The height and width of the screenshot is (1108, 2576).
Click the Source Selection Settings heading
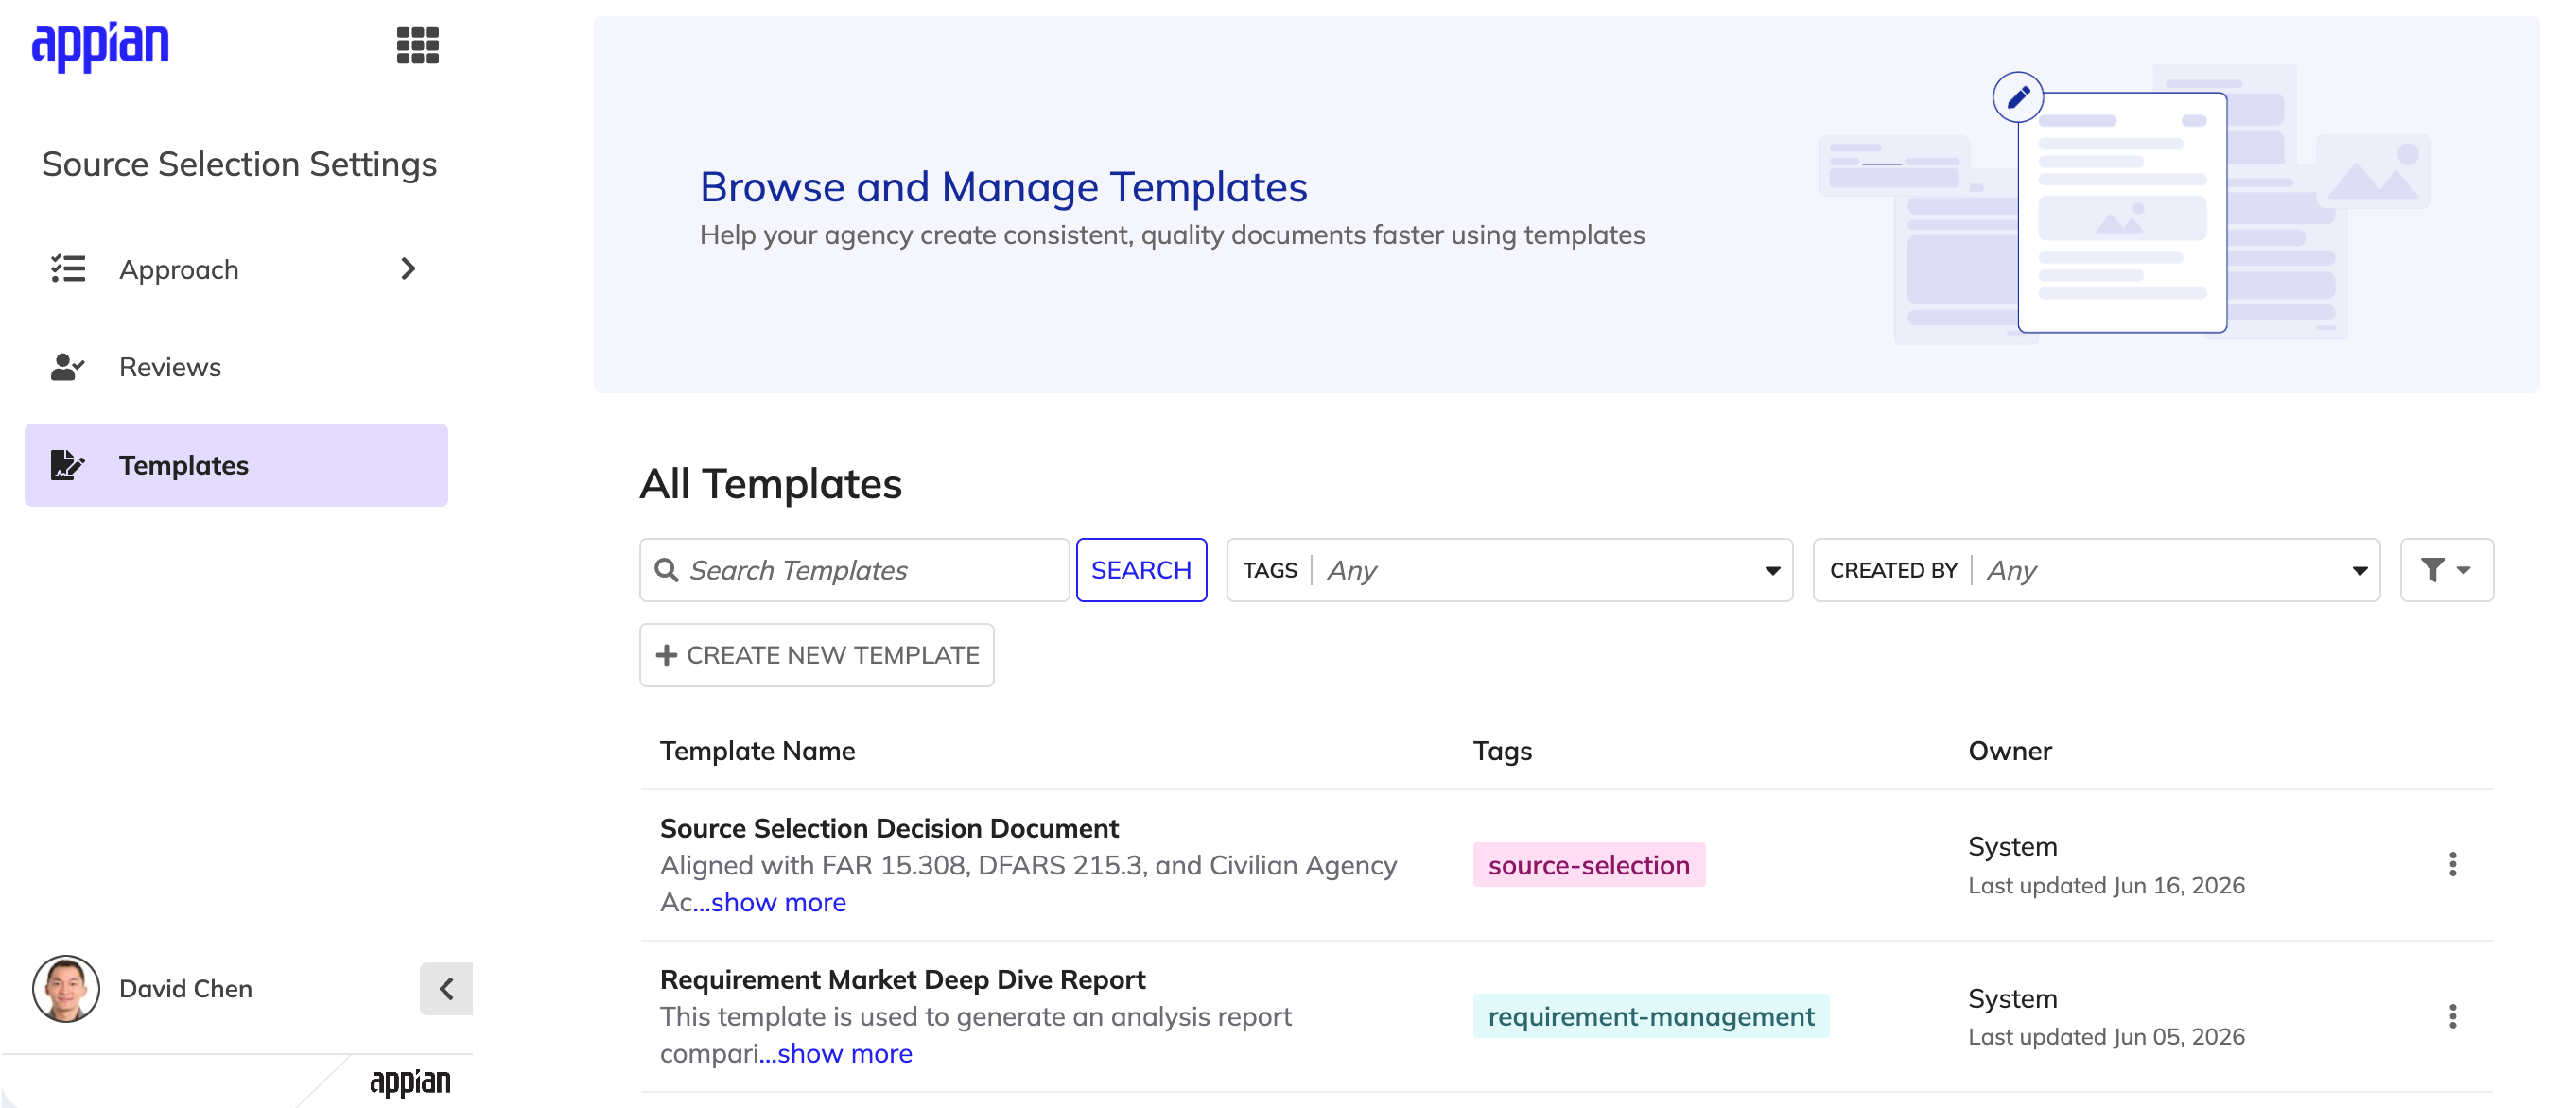[x=239, y=164]
